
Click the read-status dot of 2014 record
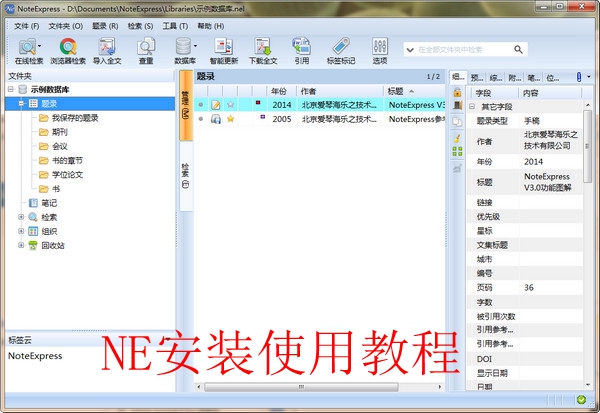click(201, 104)
